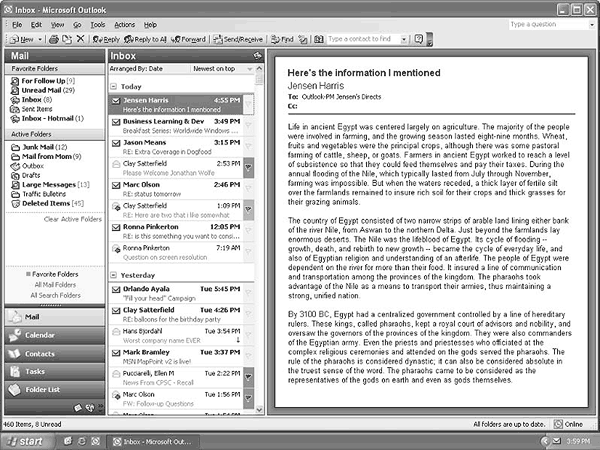The width and height of the screenshot is (600, 450).
Task: Click the Delete X toolbar icon
Action: (x=80, y=39)
